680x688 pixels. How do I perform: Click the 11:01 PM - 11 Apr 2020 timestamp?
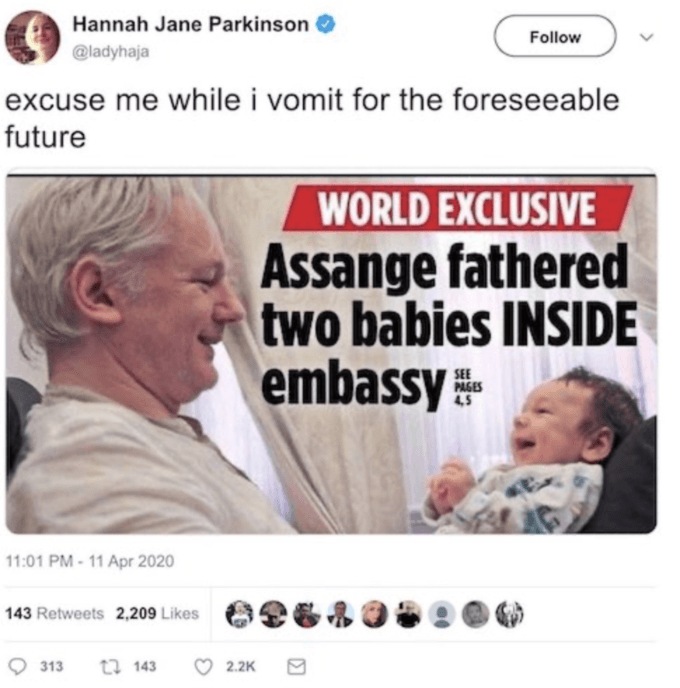pos(90,561)
